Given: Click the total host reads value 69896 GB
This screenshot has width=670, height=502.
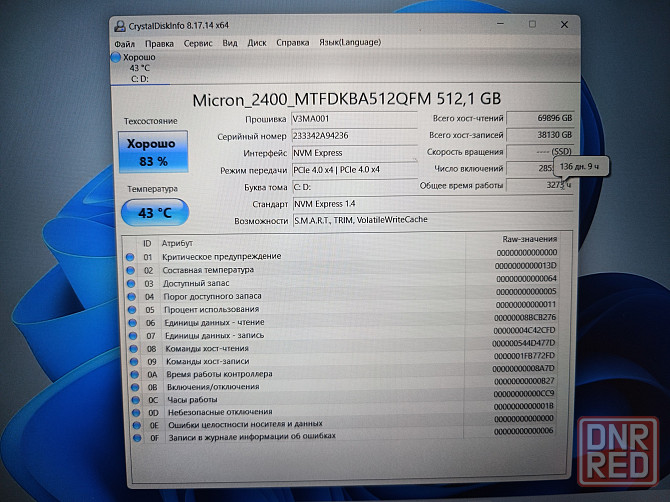Looking at the screenshot, I should 540,118.
